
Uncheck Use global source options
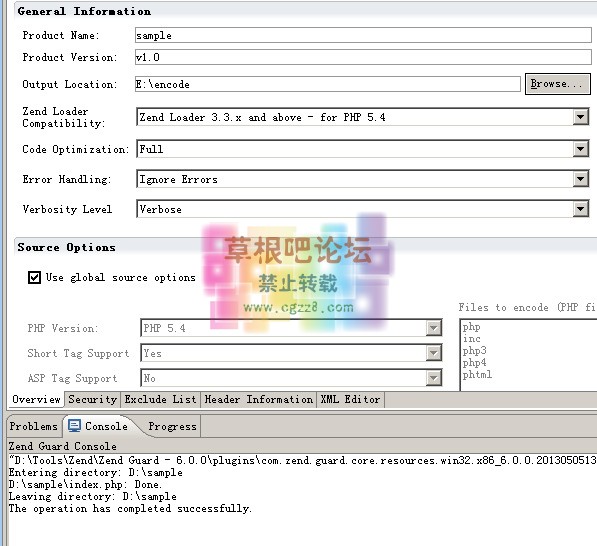[x=34, y=278]
